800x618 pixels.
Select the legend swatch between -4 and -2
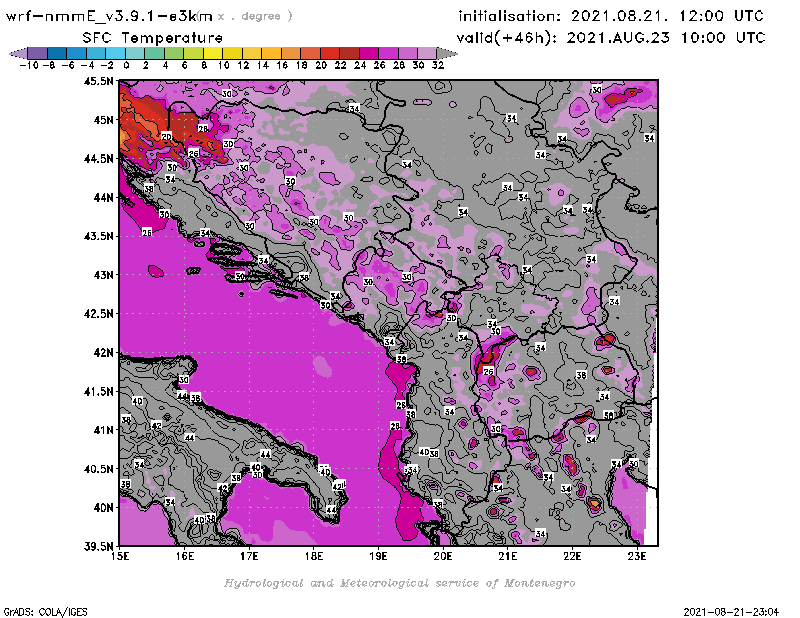(95, 53)
